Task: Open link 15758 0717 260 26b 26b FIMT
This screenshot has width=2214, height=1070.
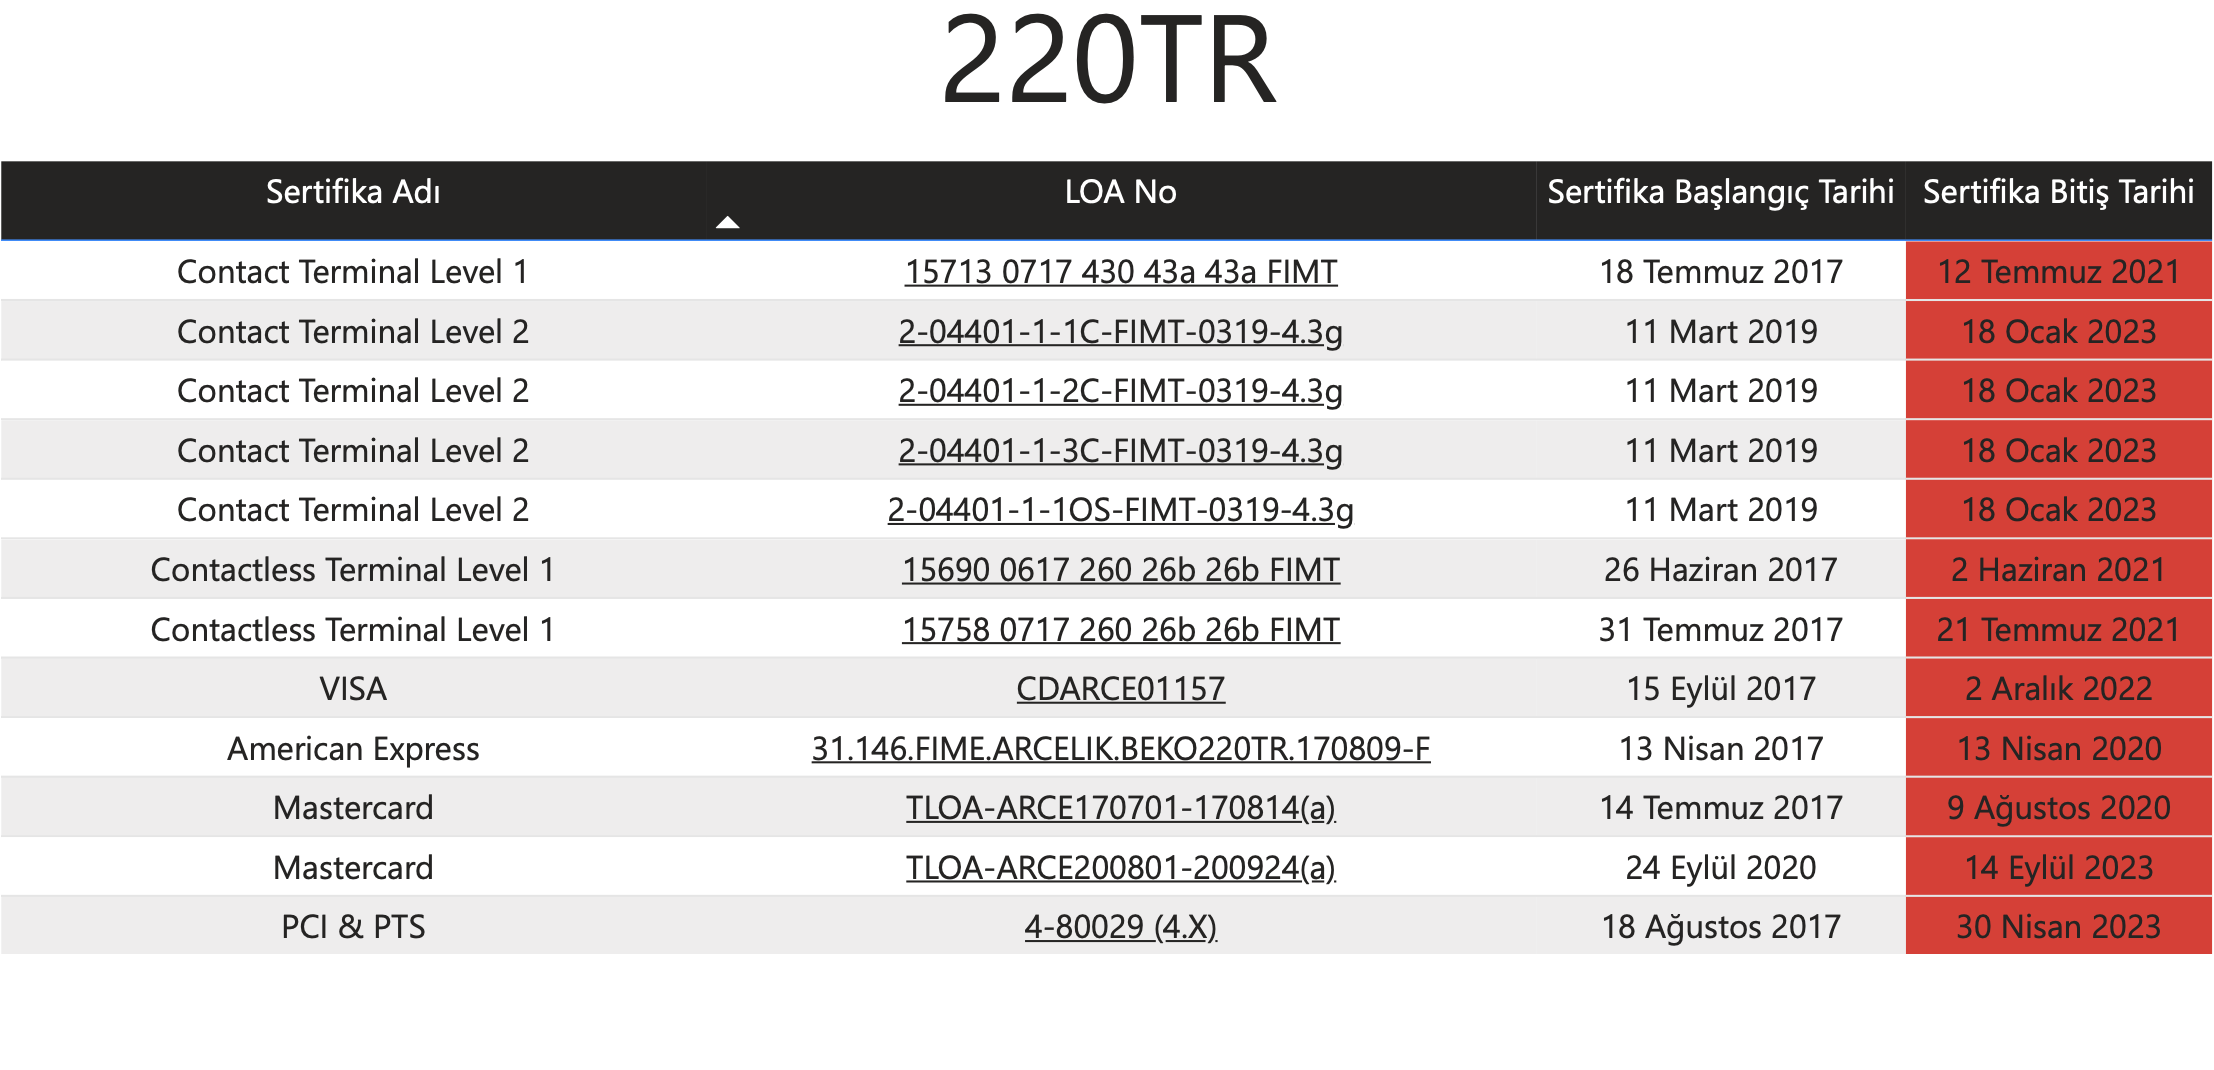Action: [1120, 630]
